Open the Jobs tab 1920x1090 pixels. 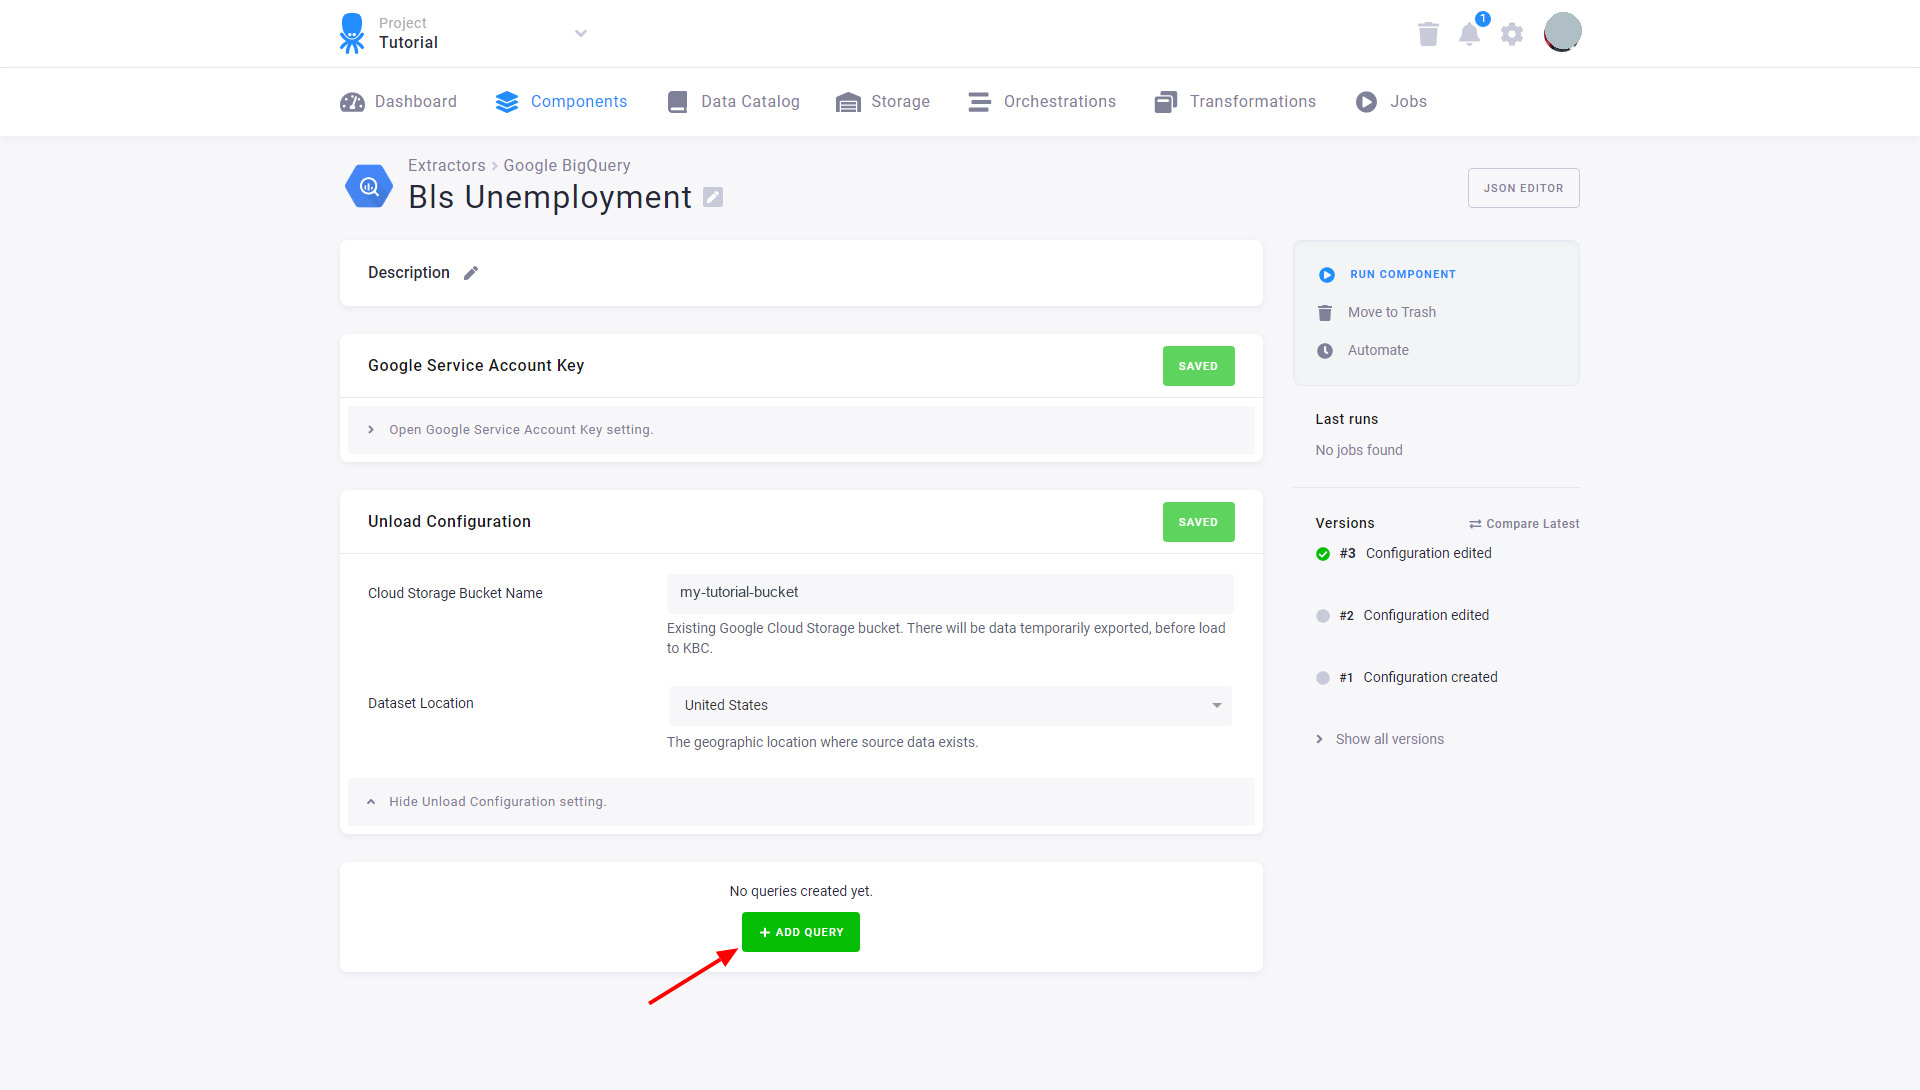click(1391, 102)
